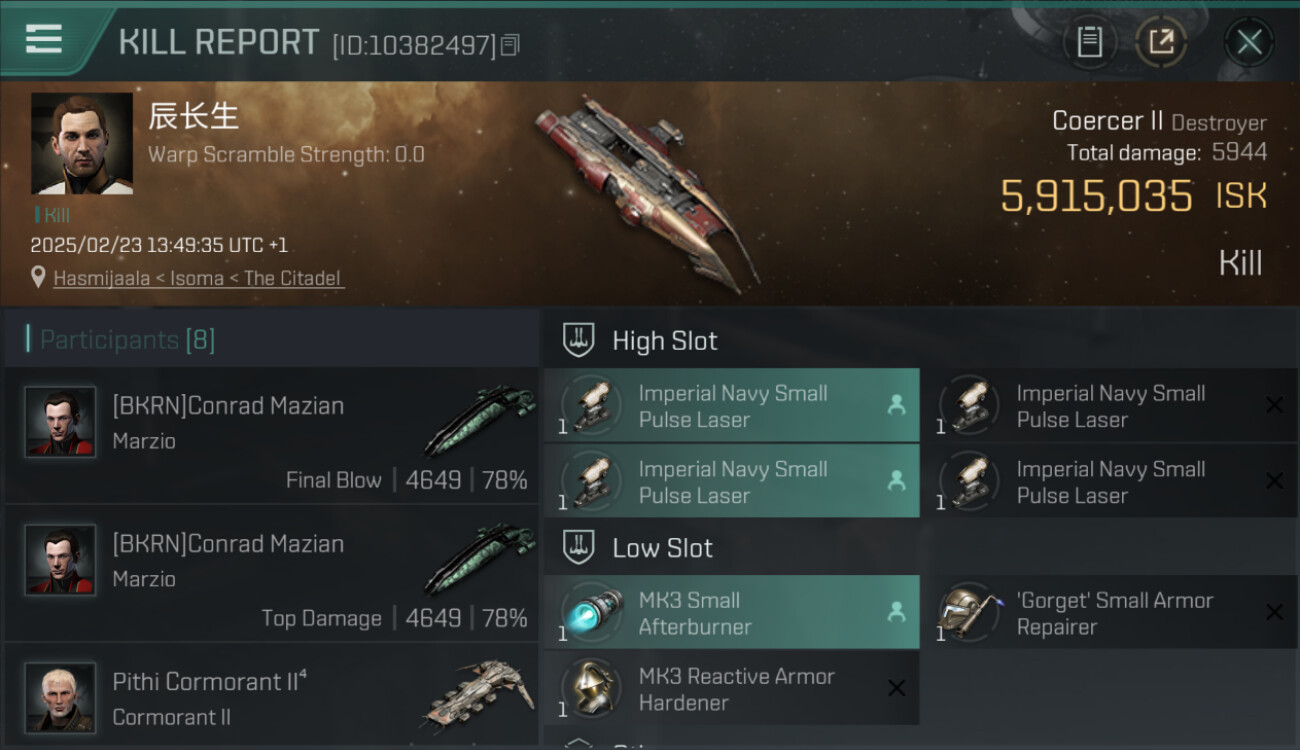The image size is (1300, 750).
Task: View victim pilot portrait 辰长生
Action: 82,144
